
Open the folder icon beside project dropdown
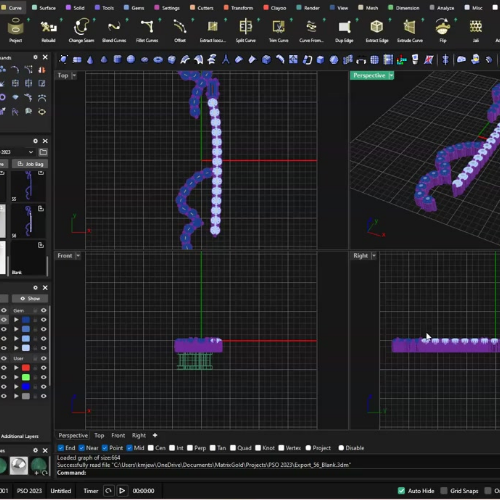pyautogui.click(x=43, y=152)
